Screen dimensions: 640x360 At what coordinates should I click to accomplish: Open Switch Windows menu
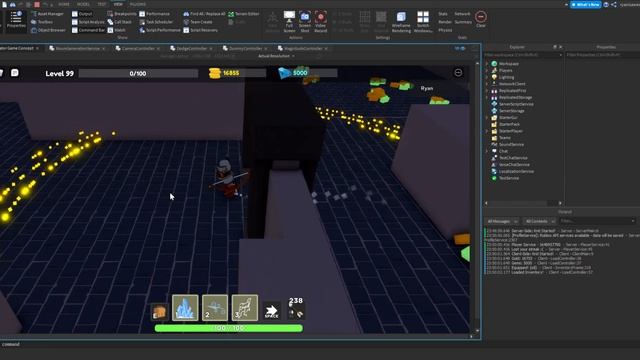point(423,22)
